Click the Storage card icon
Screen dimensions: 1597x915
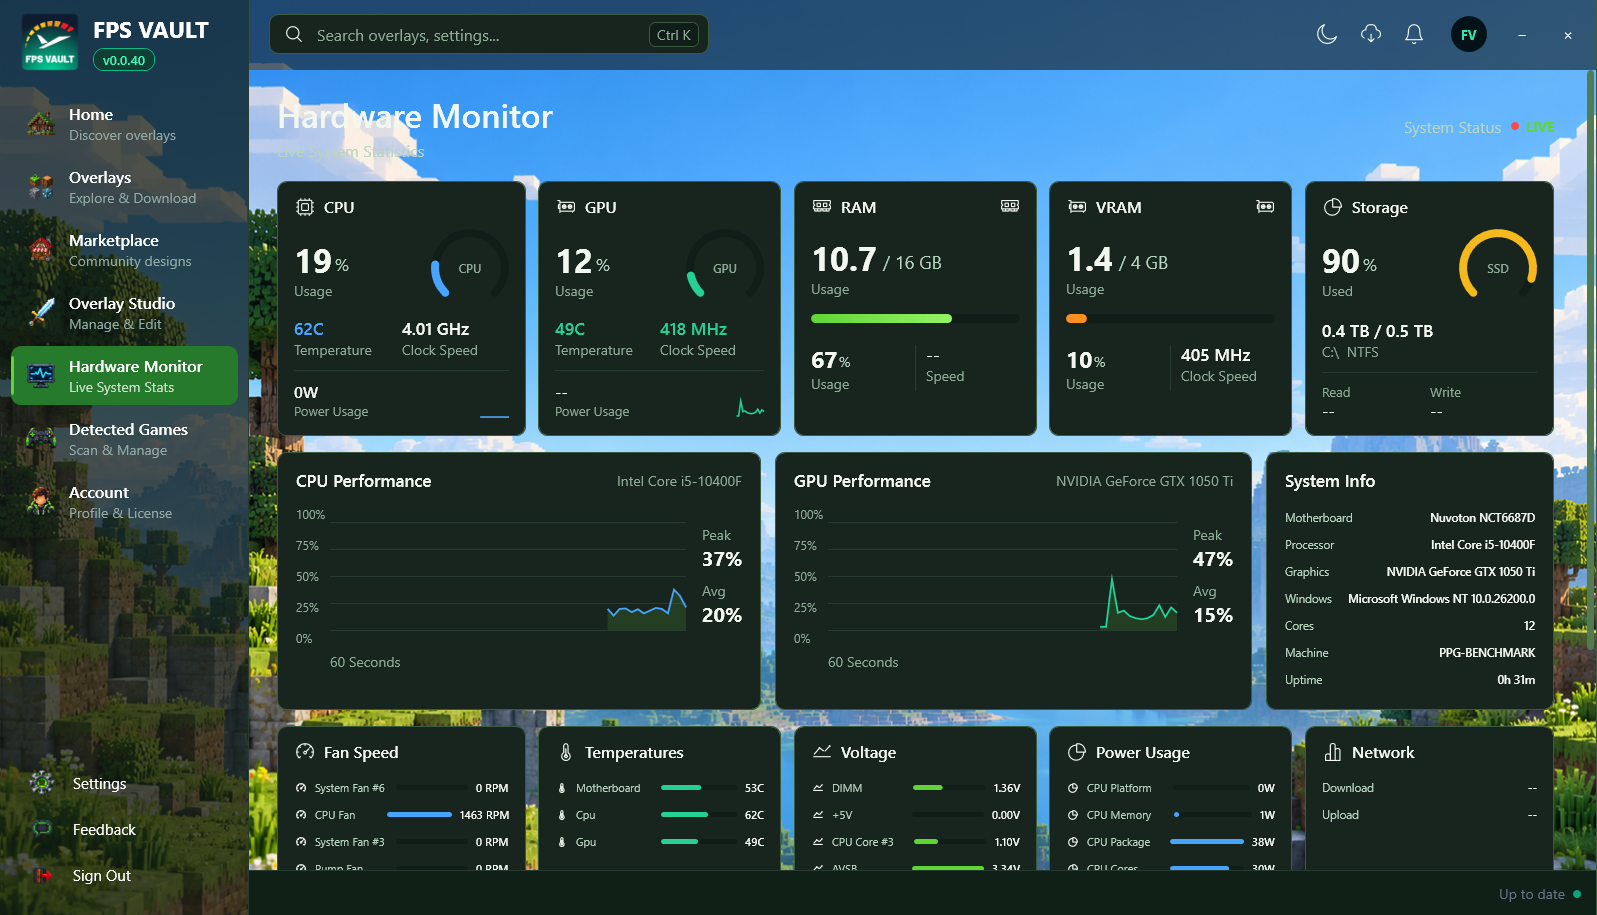point(1333,207)
